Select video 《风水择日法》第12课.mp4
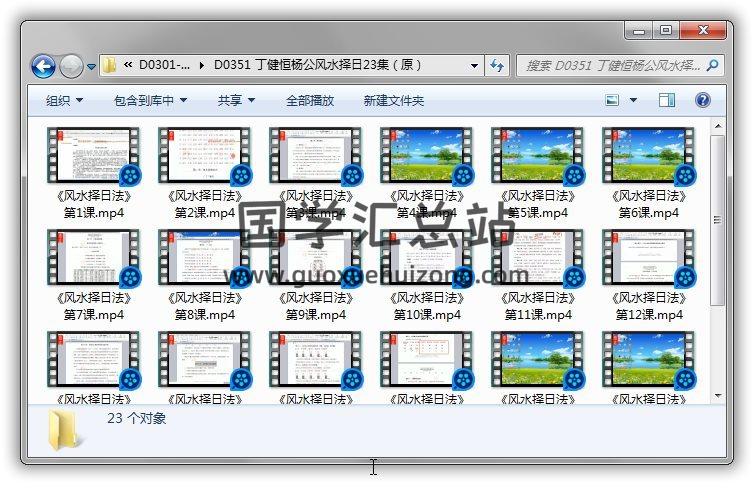The height and width of the screenshot is (489, 754). [x=649, y=276]
